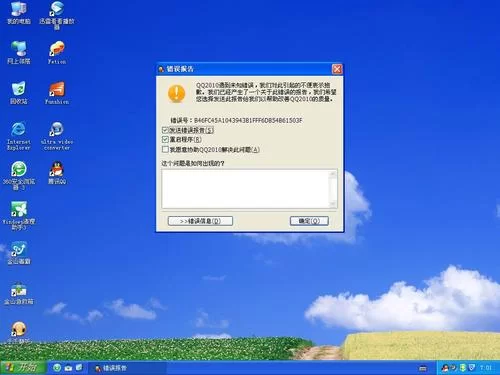Launch the ultra video converter shortcut
Image resolution: width=500 pixels, height=375 pixels.
click(x=57, y=135)
